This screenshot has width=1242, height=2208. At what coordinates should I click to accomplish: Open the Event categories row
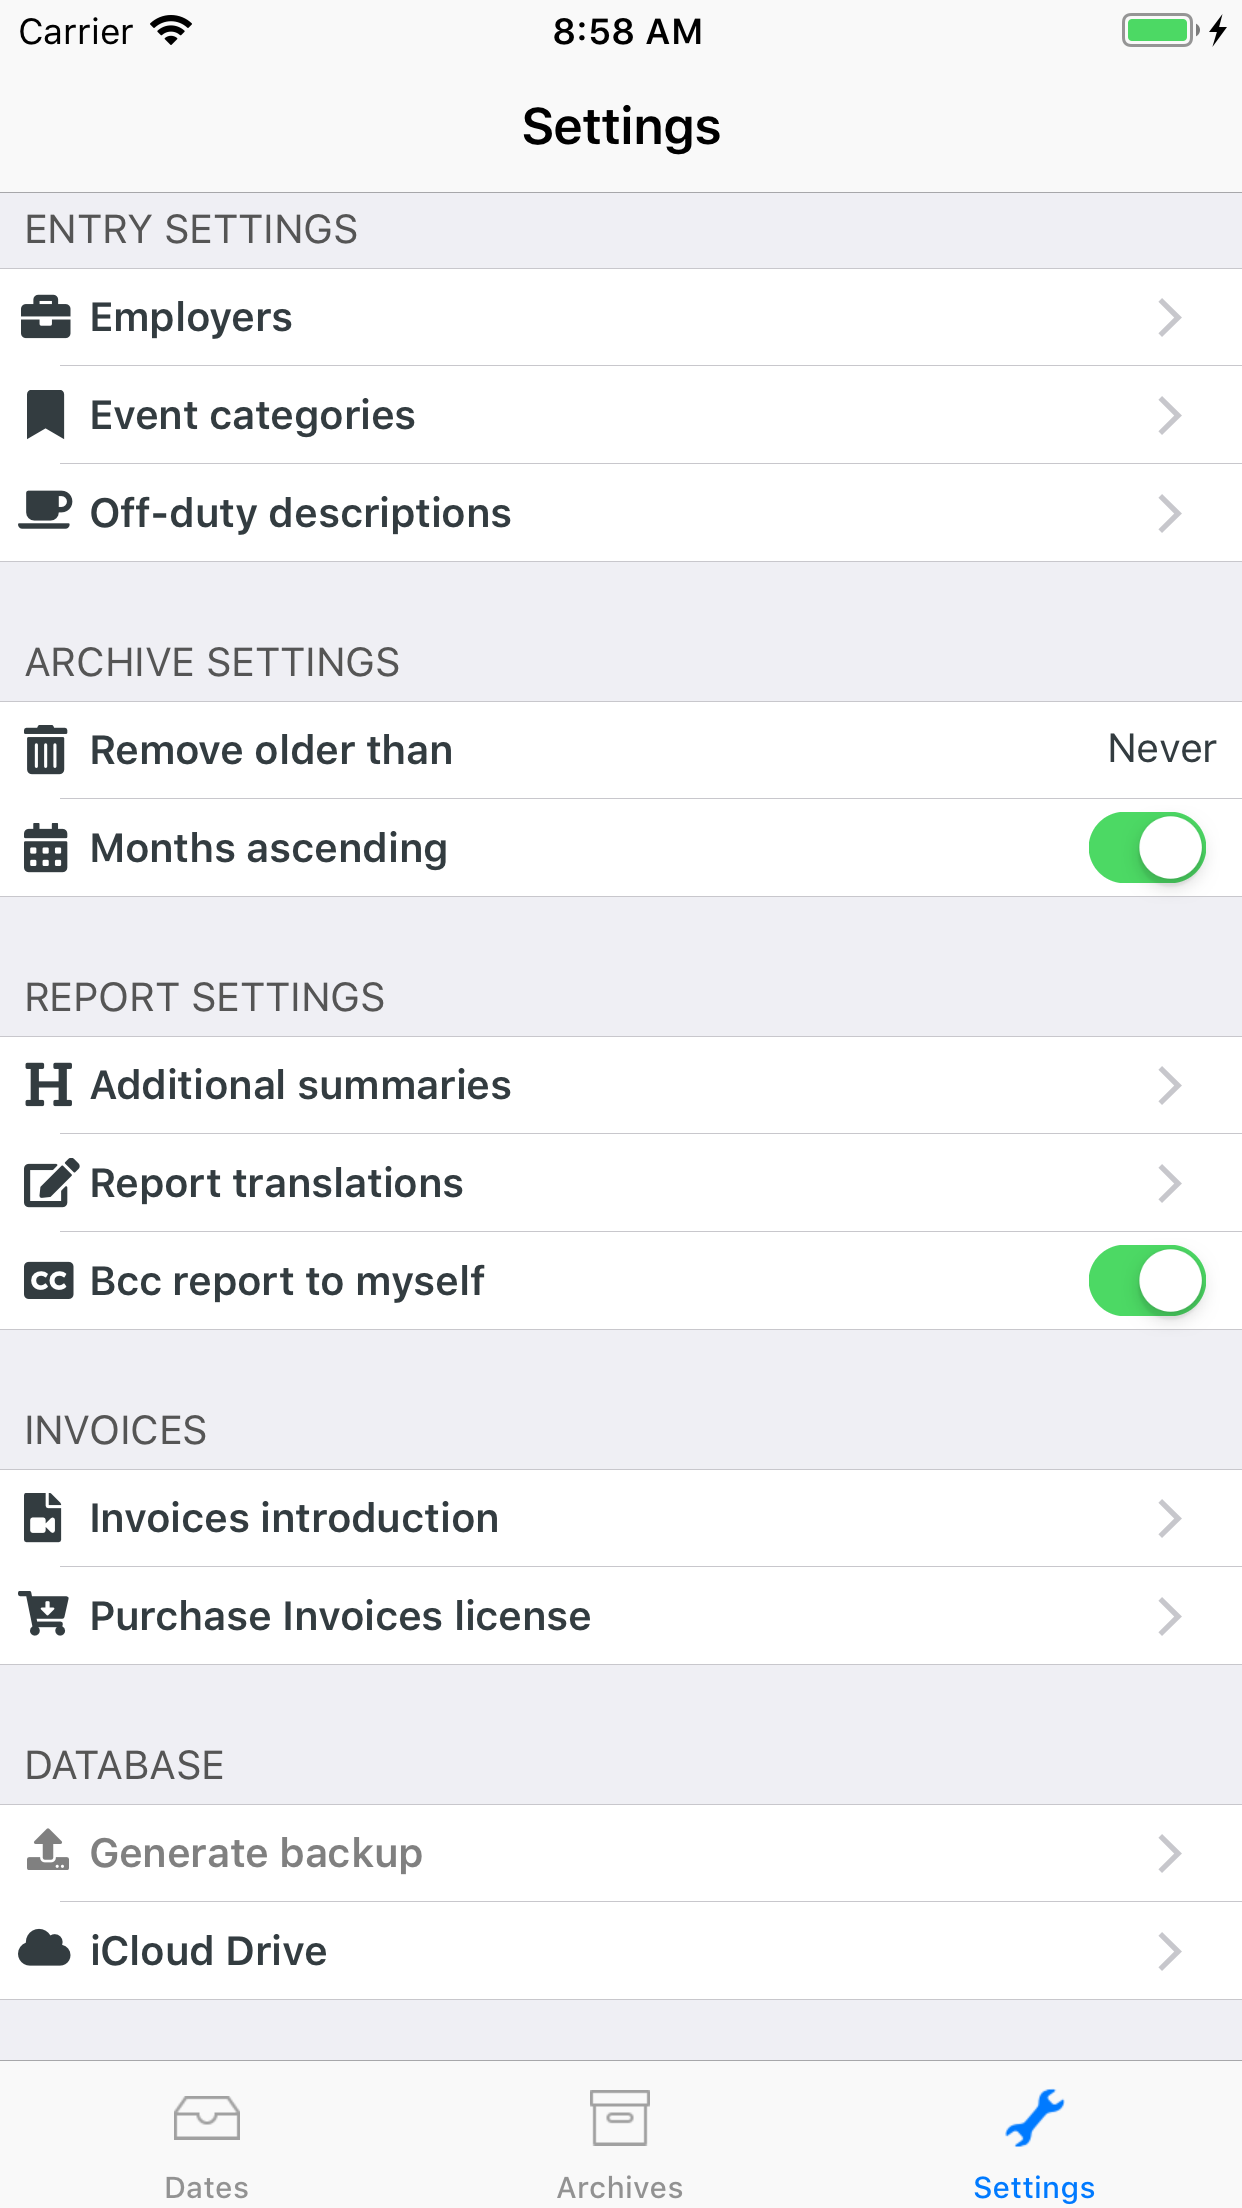tap(252, 415)
